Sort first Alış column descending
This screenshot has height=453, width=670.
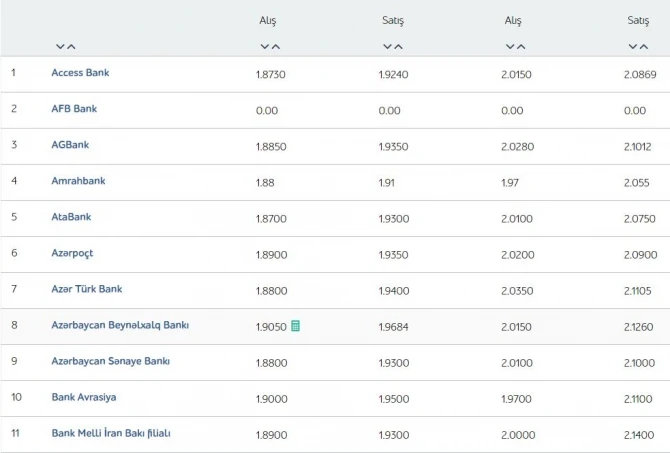click(265, 47)
